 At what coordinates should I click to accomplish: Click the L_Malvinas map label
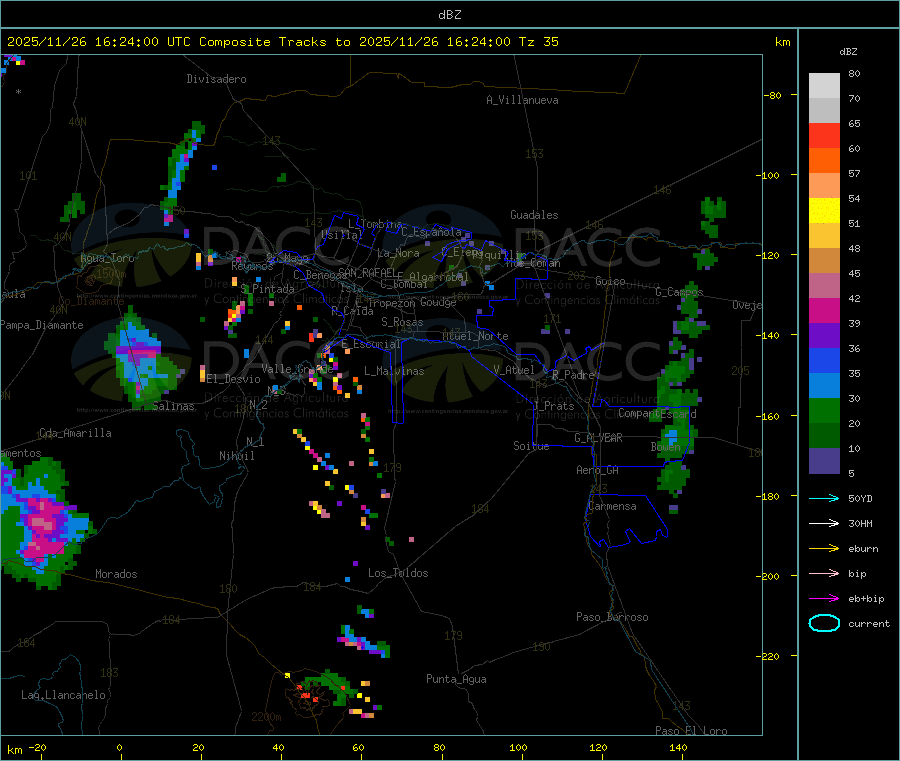[x=394, y=371]
